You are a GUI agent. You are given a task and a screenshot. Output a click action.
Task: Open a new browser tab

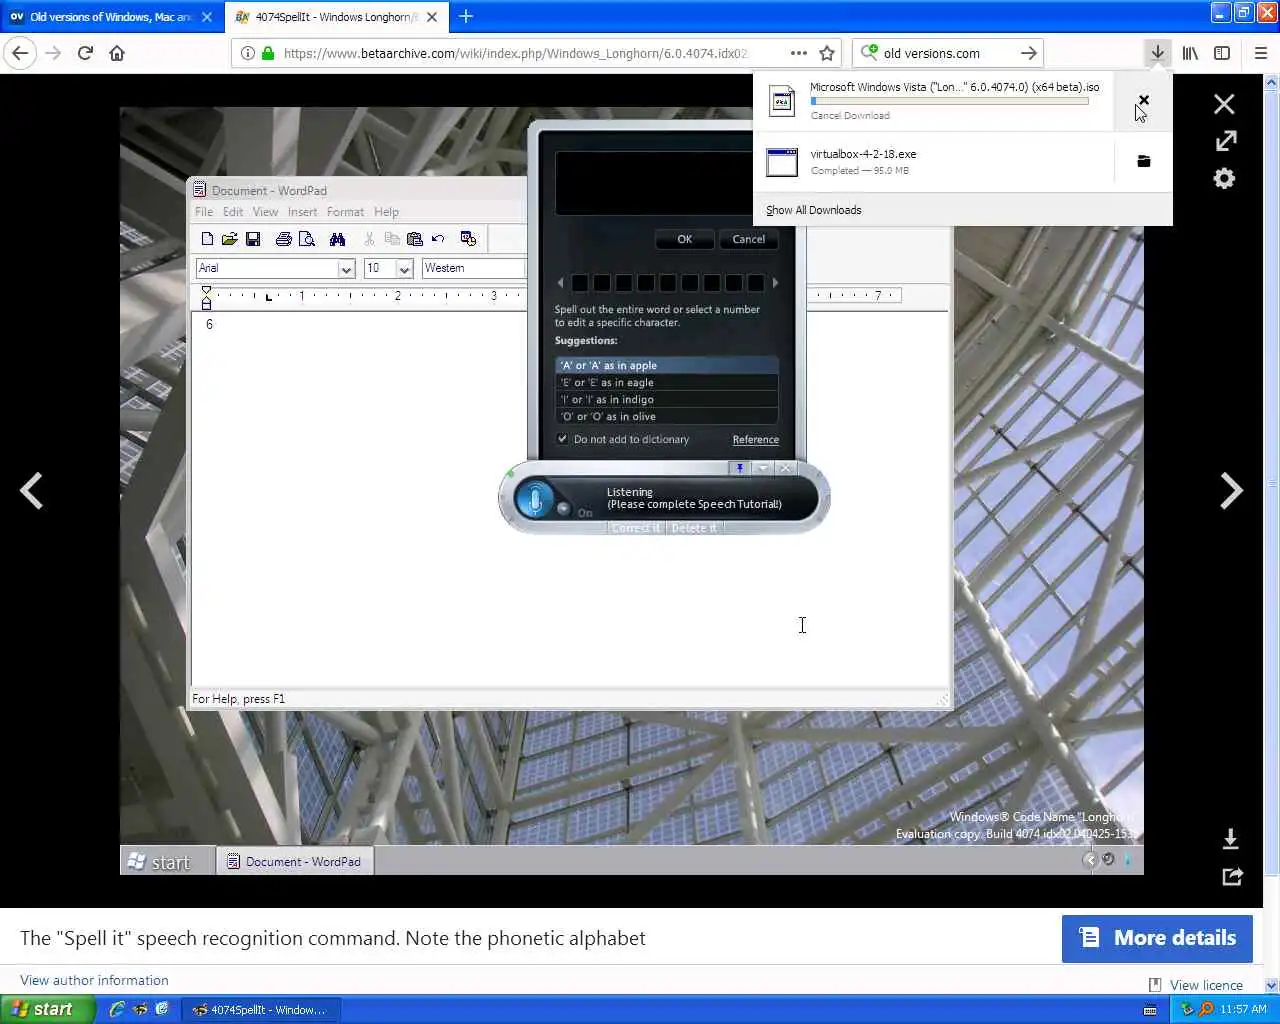[x=466, y=16]
